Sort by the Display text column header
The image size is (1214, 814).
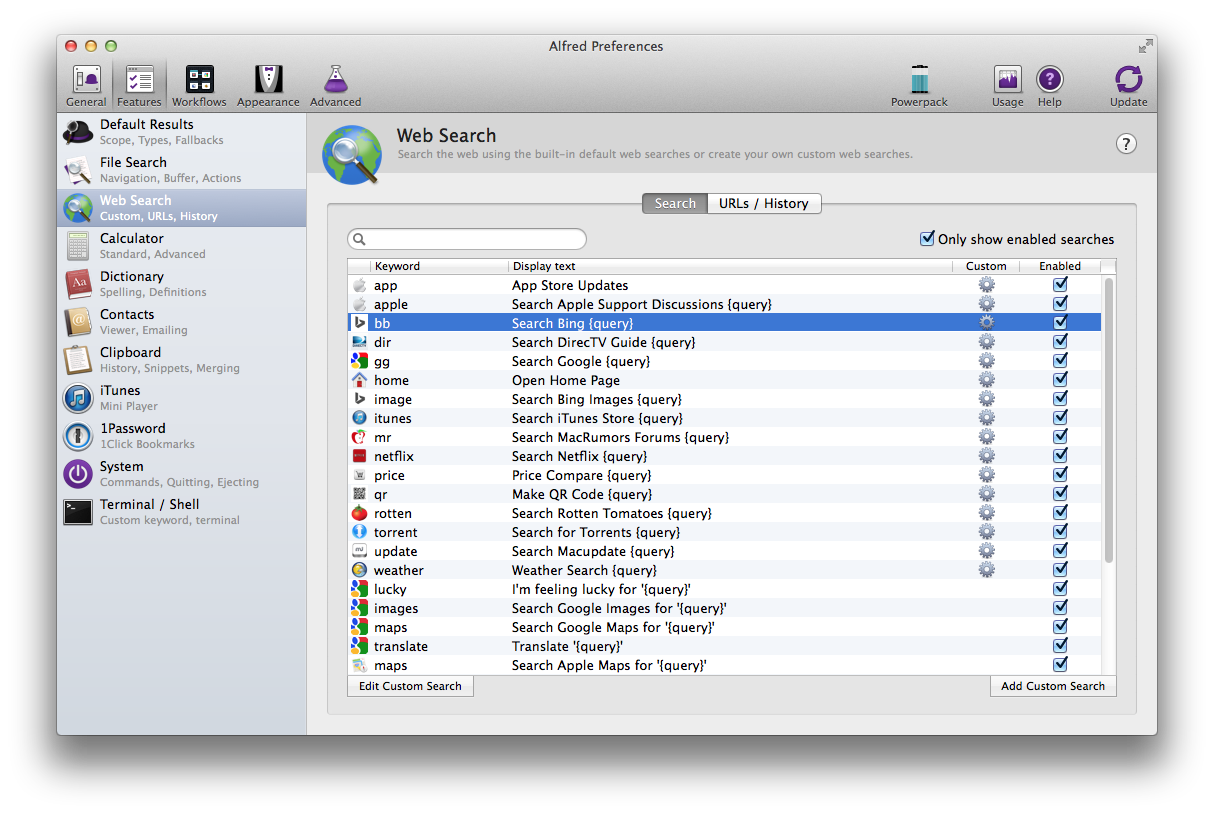pos(730,266)
